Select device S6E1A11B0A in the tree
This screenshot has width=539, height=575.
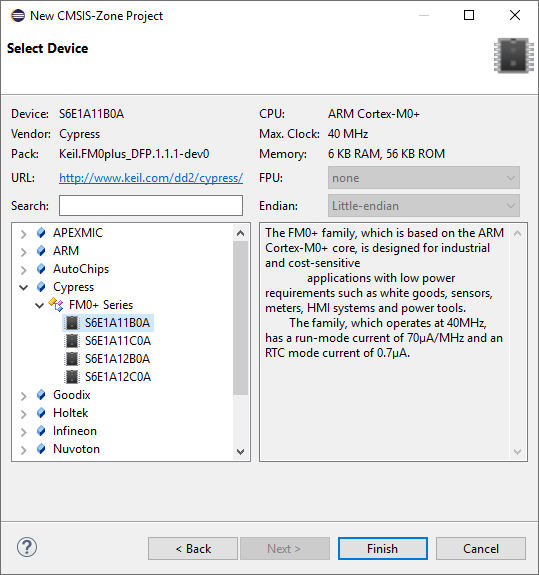tap(117, 323)
